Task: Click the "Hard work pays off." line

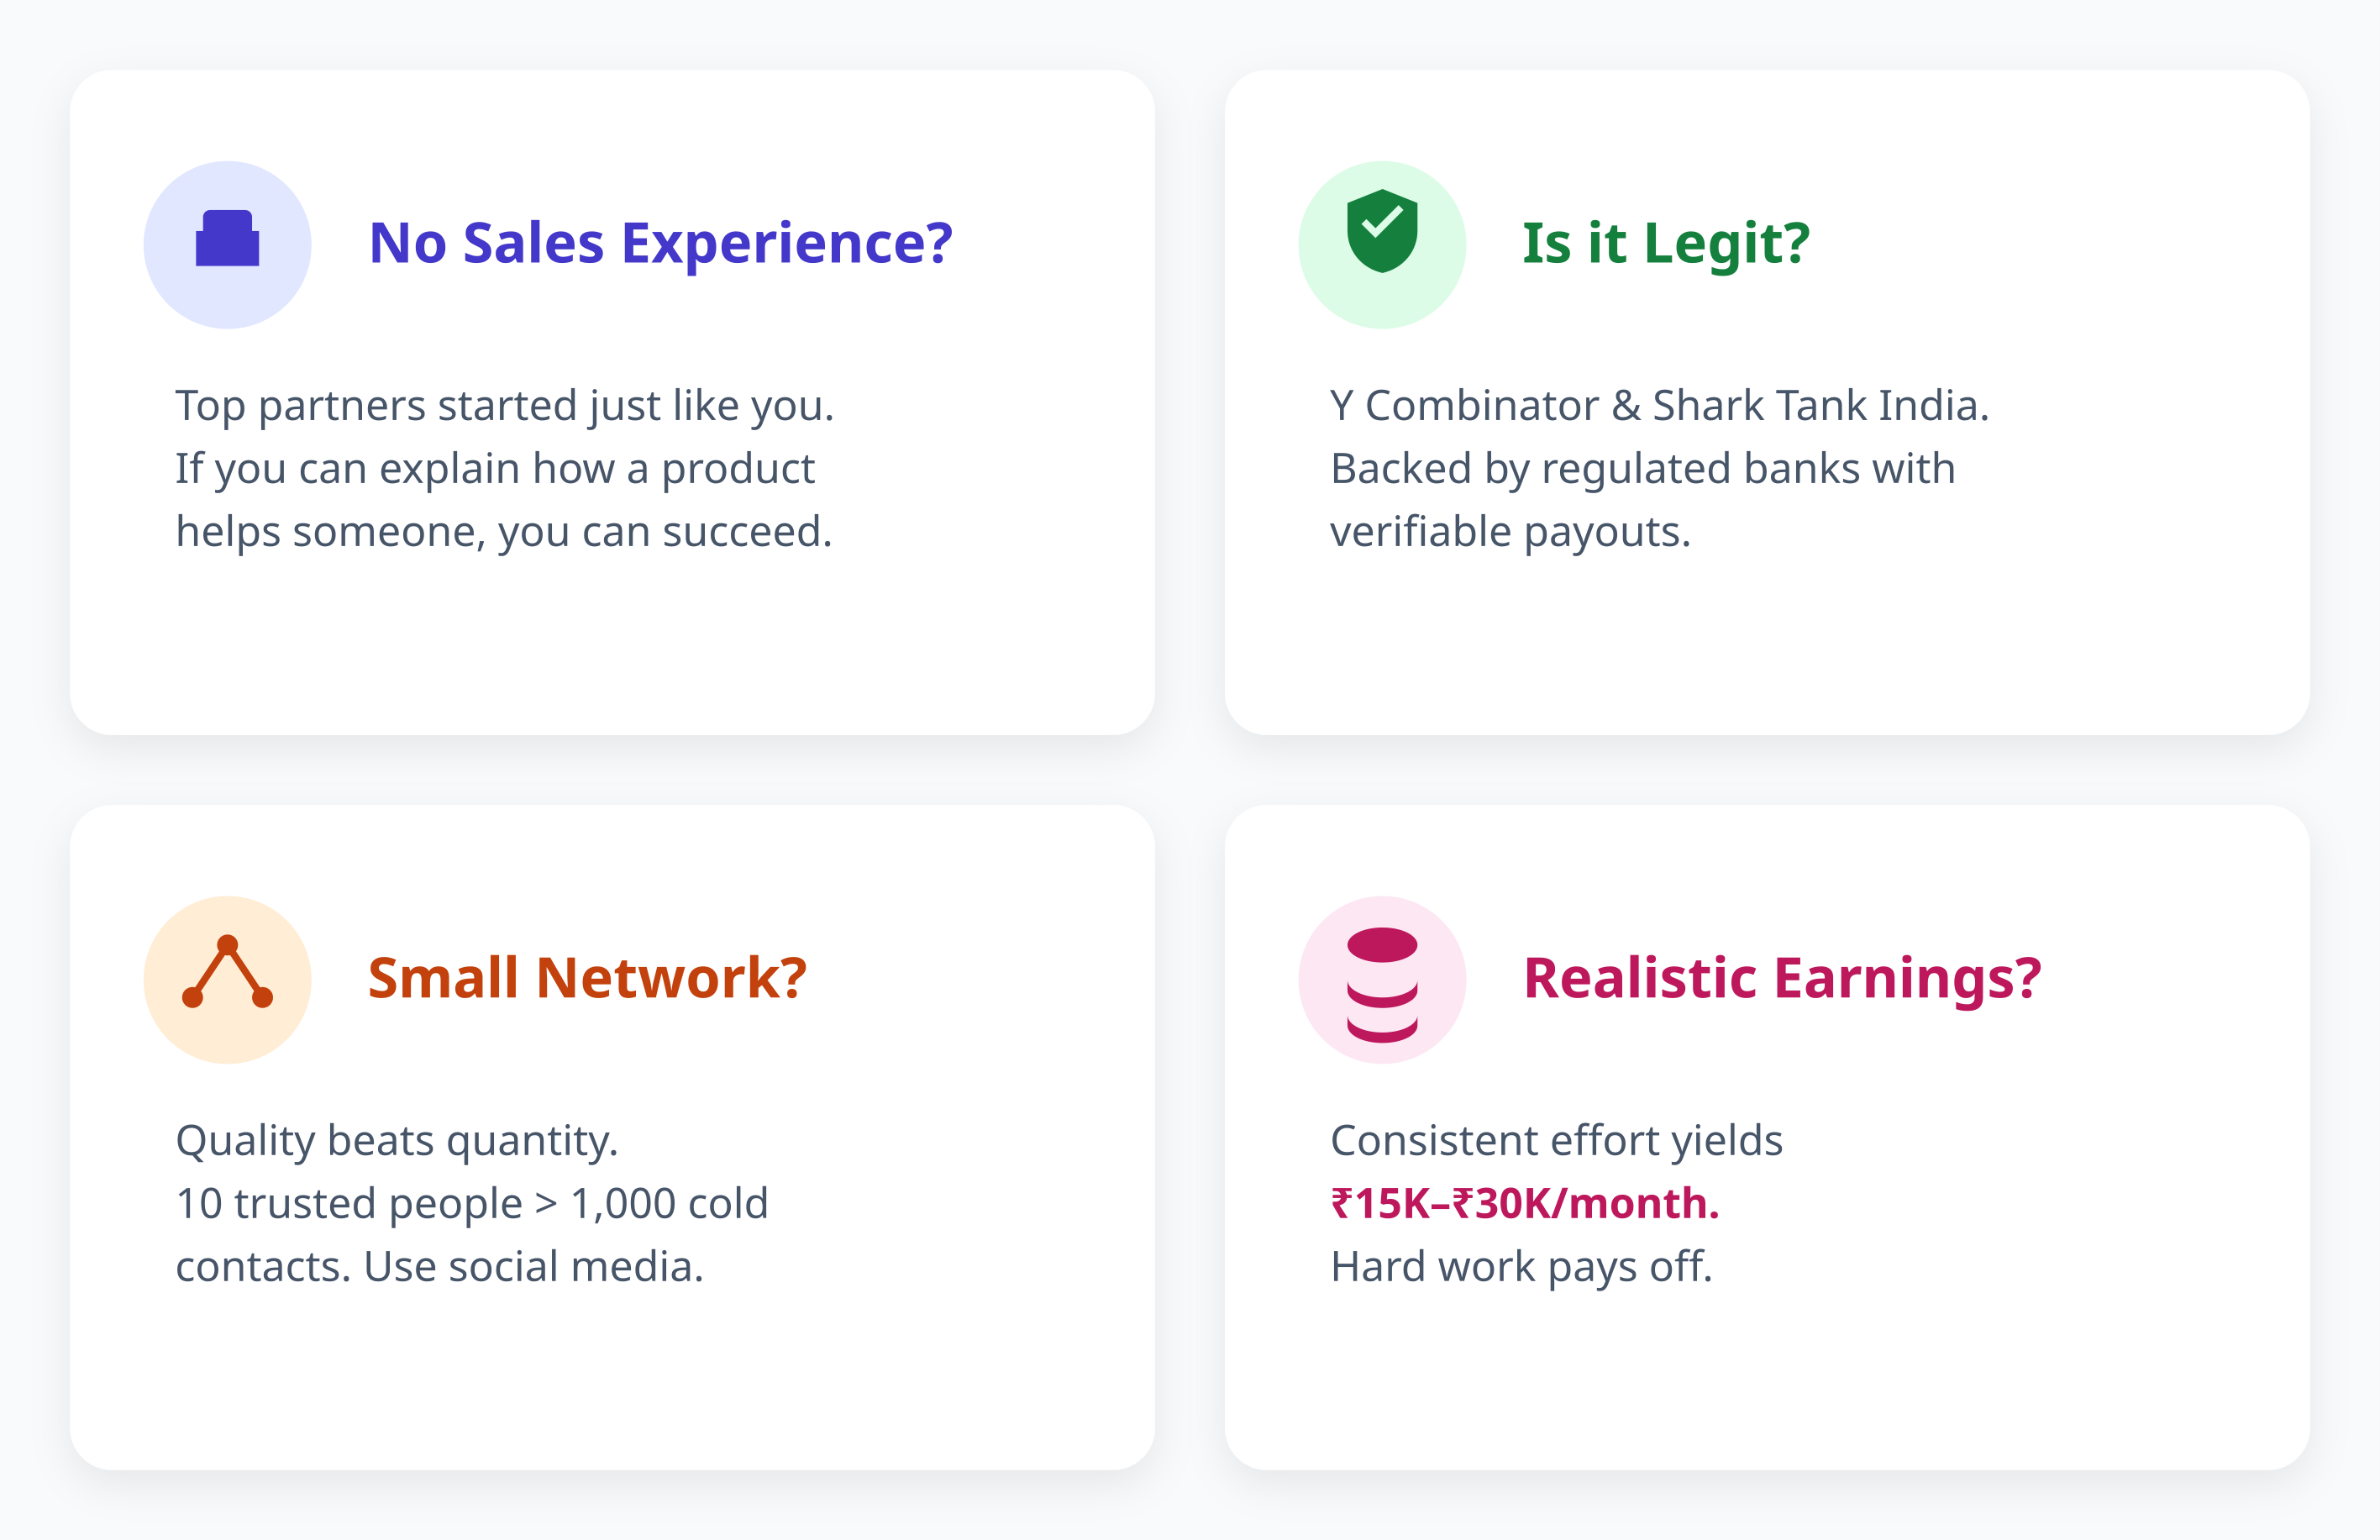Action: (x=1521, y=1266)
